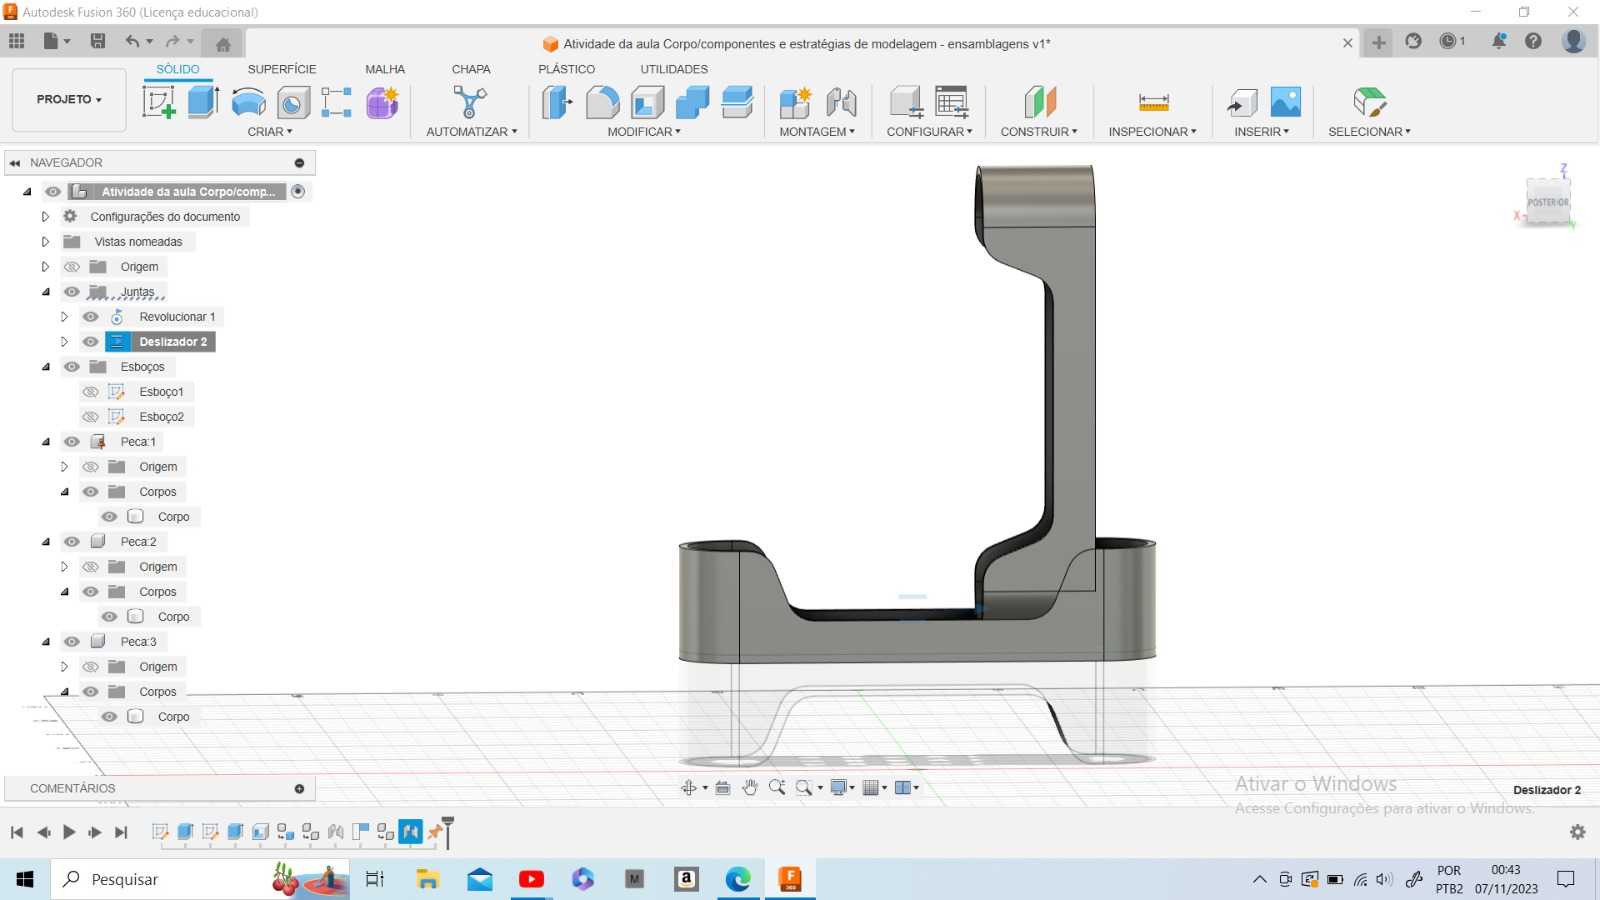Open the CONSTRUIR dropdown menu

[1039, 132]
